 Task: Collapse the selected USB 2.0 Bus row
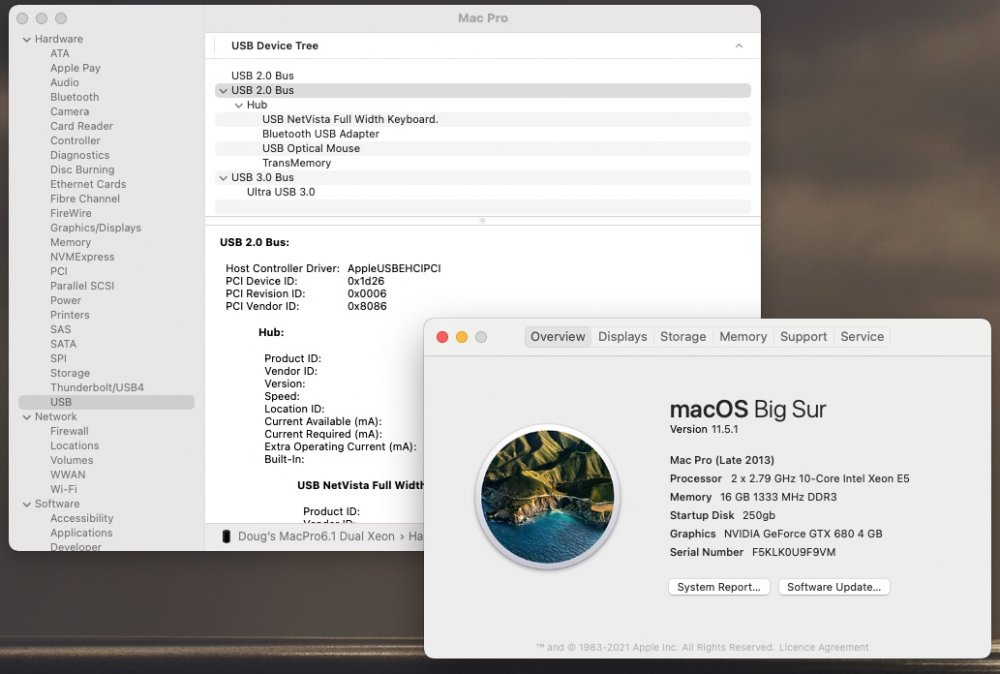coord(223,91)
